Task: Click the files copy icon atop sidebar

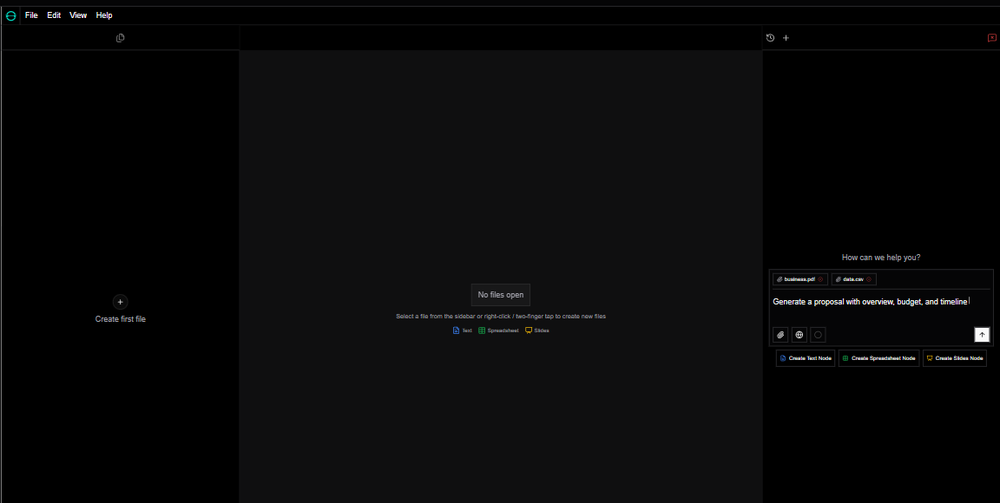Action: [x=121, y=38]
